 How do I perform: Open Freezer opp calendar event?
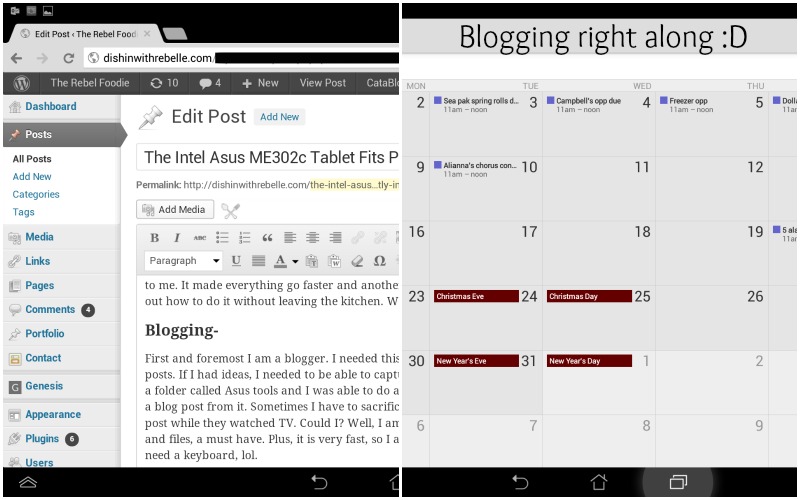click(687, 105)
